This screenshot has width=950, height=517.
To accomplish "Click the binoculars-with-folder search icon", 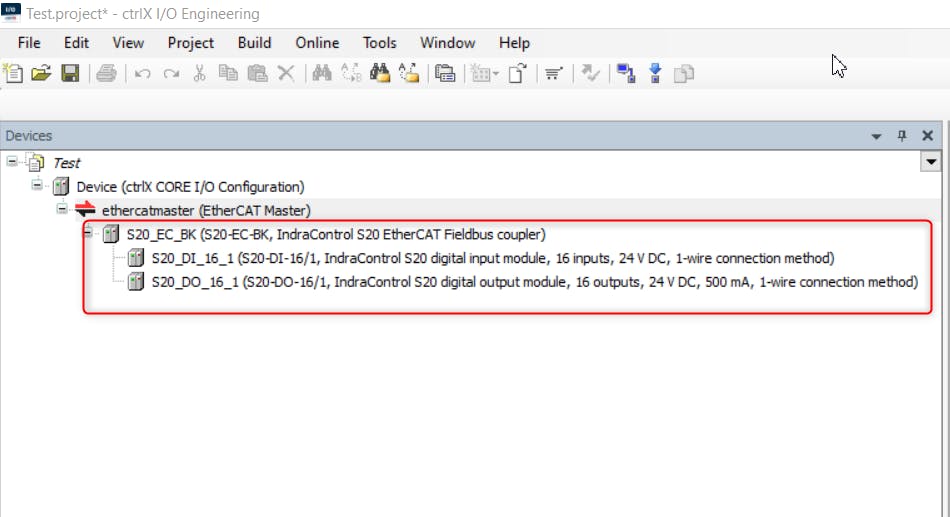I will click(x=380, y=74).
